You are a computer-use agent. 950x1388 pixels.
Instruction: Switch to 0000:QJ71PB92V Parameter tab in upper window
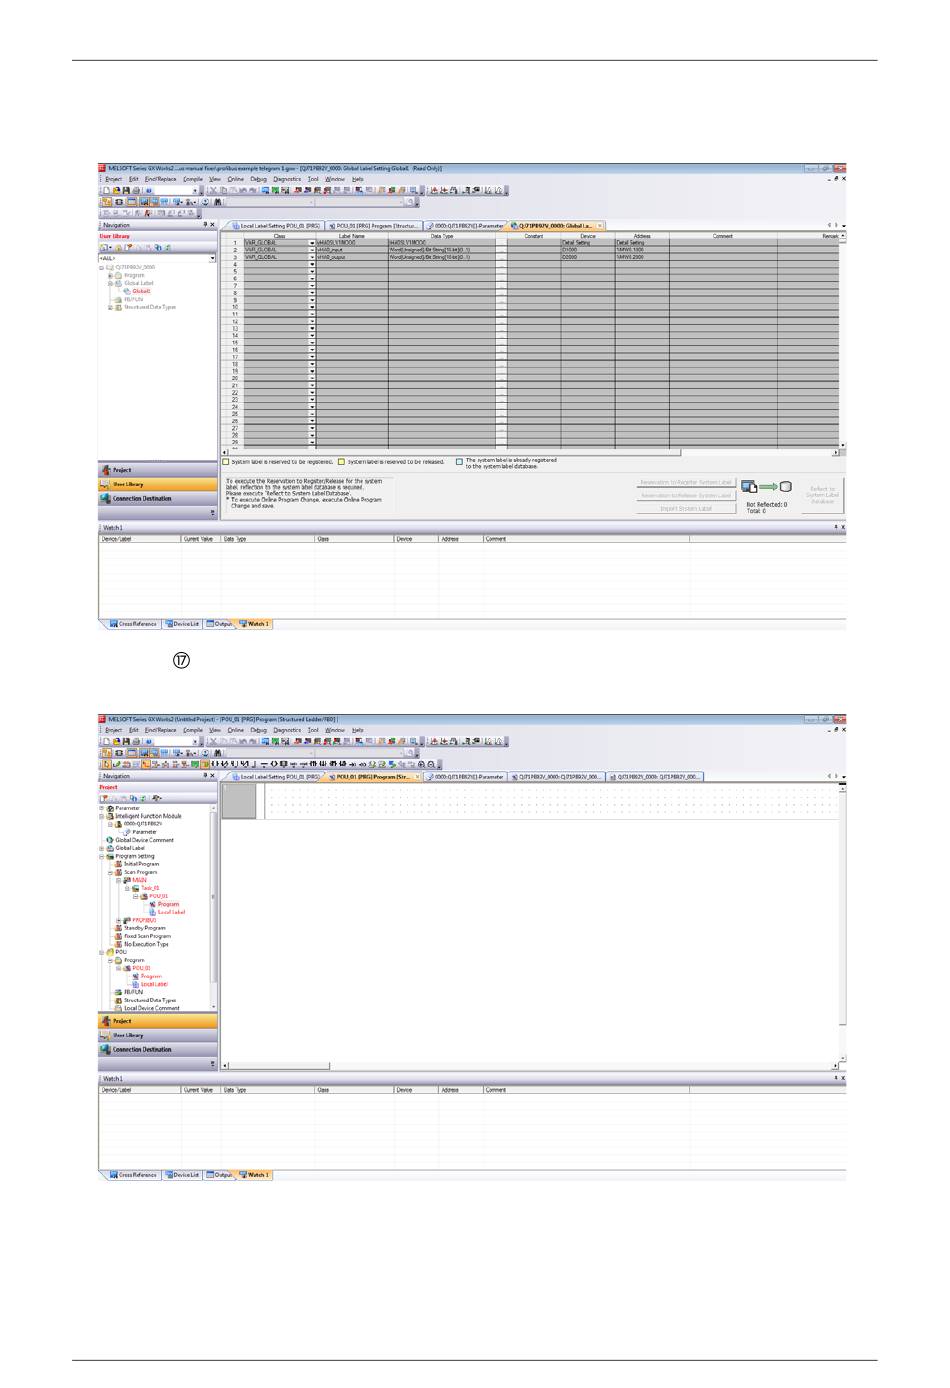[x=465, y=226]
